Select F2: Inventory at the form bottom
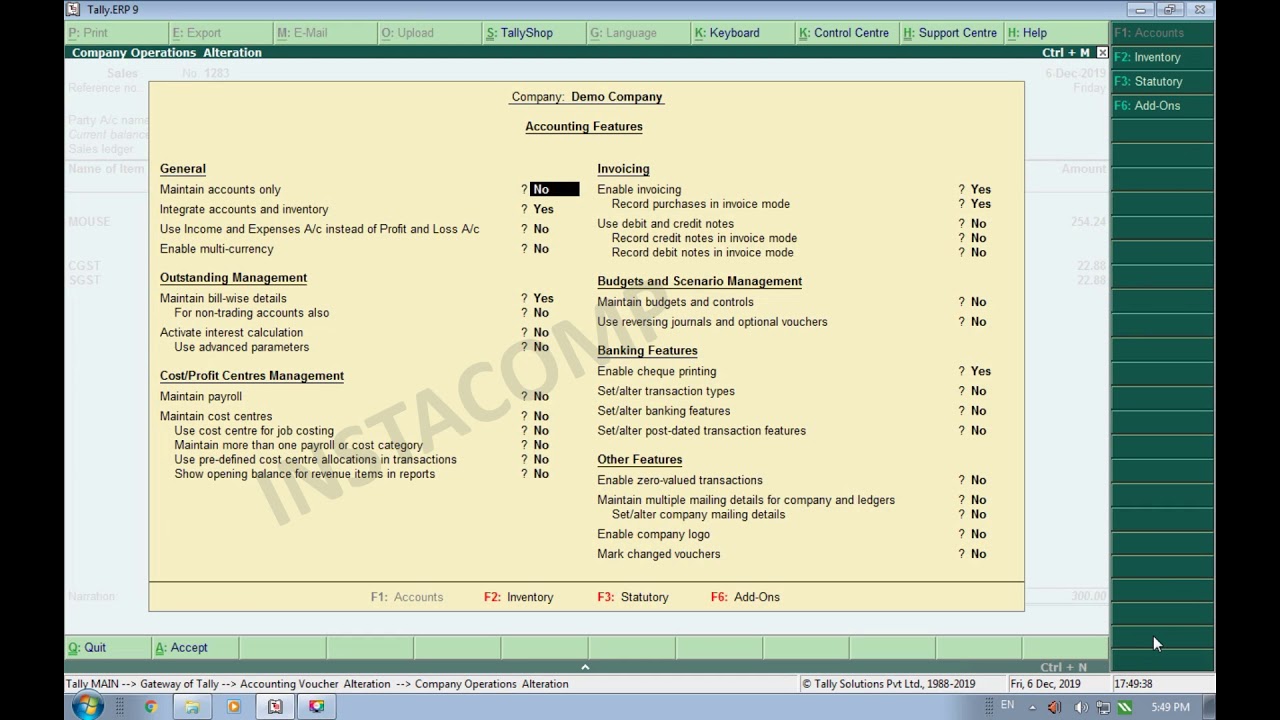This screenshot has height=720, width=1280. click(518, 597)
